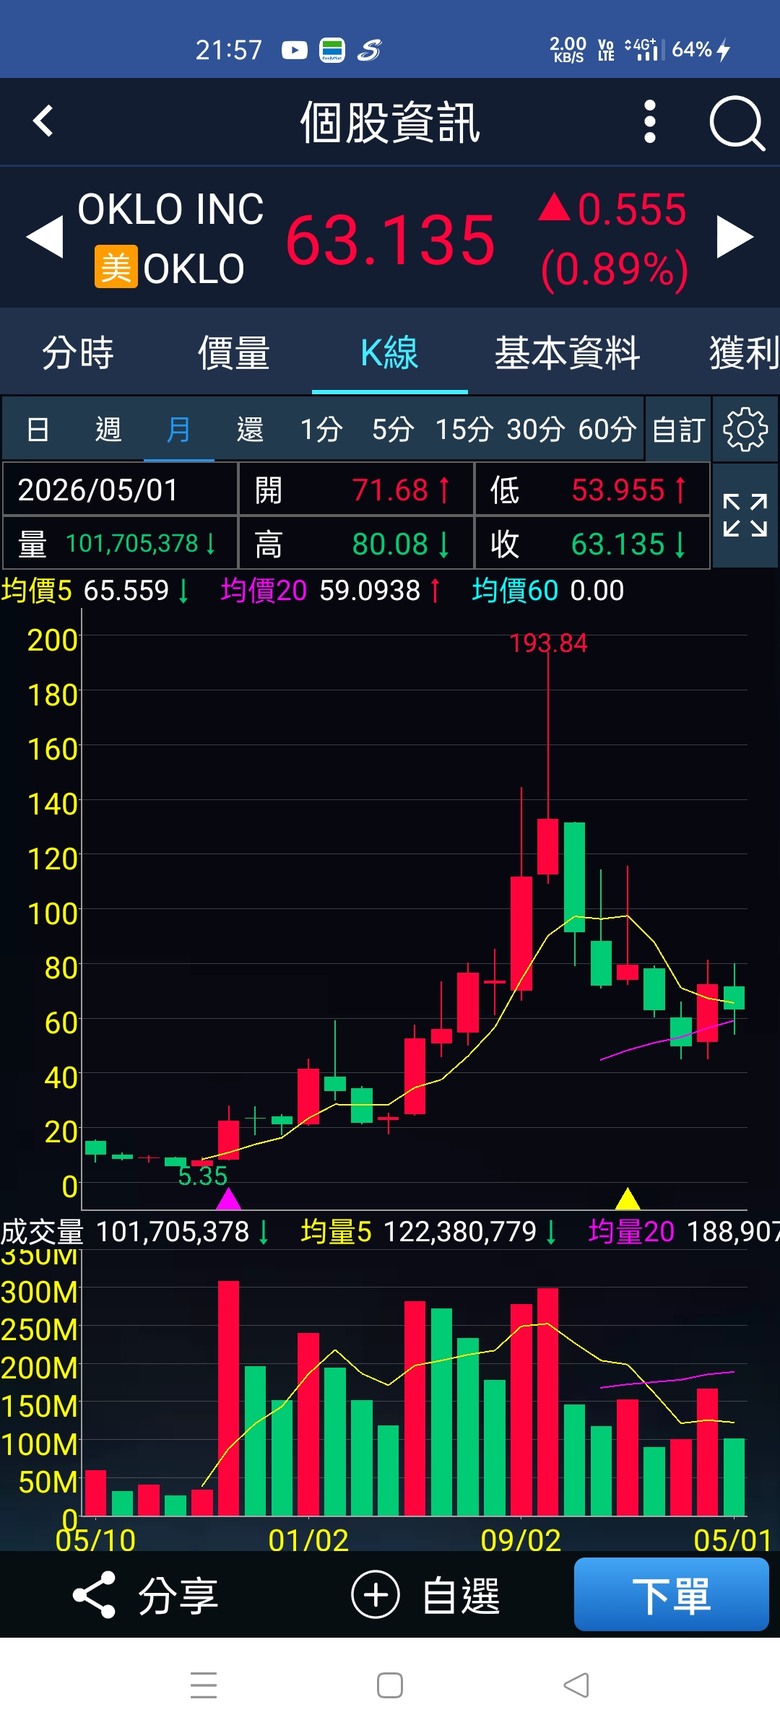The image size is (780, 1733).
Task: Open stock search magnifier
Action: [x=737, y=124]
